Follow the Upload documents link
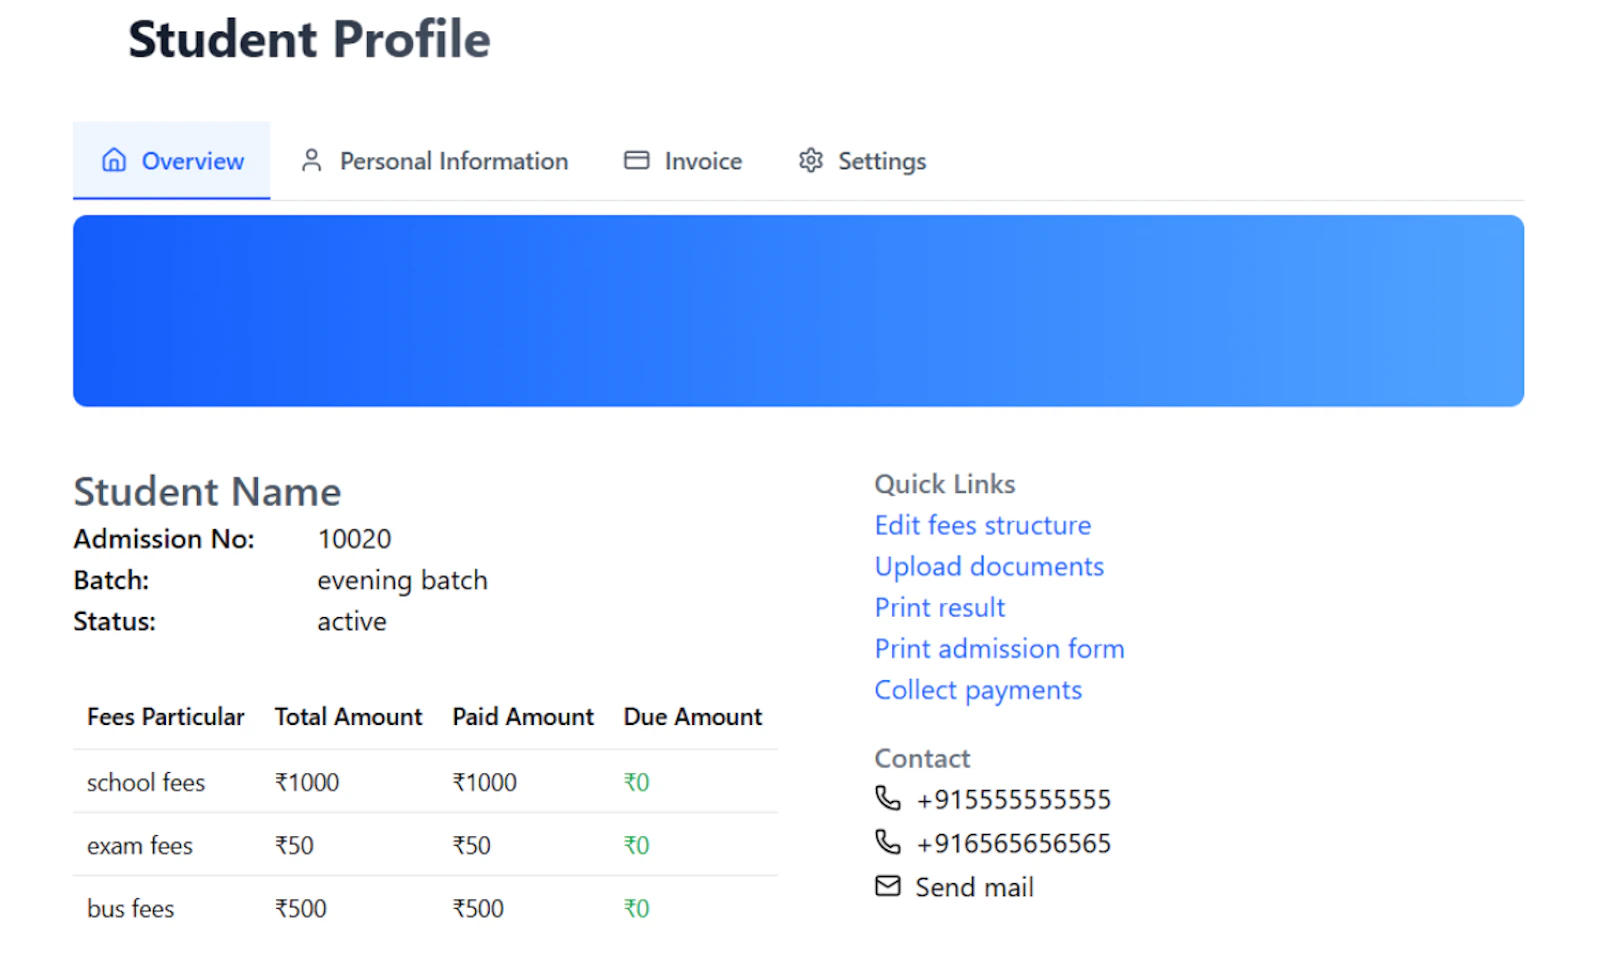1600x957 pixels. click(989, 566)
